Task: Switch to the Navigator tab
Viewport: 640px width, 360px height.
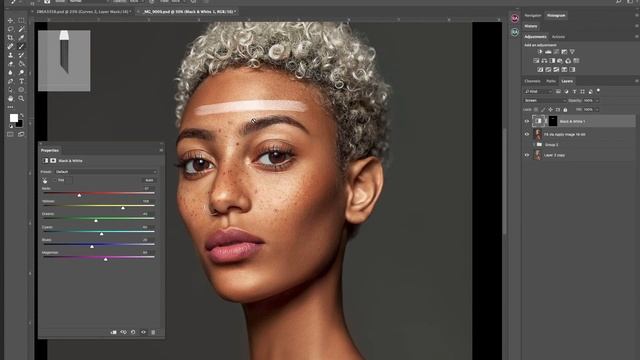Action: 533,16
